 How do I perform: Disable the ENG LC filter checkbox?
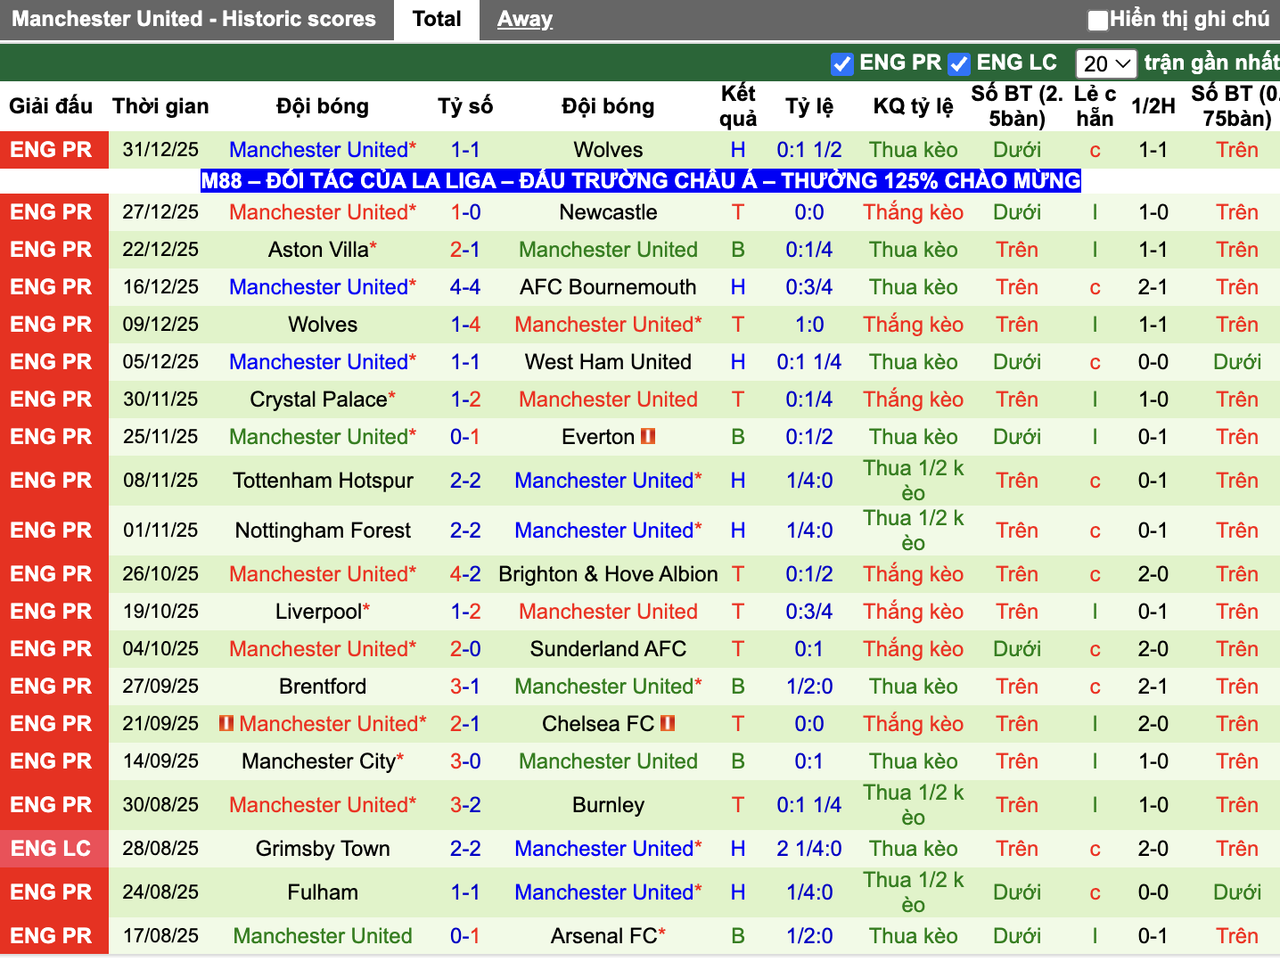coord(959,62)
